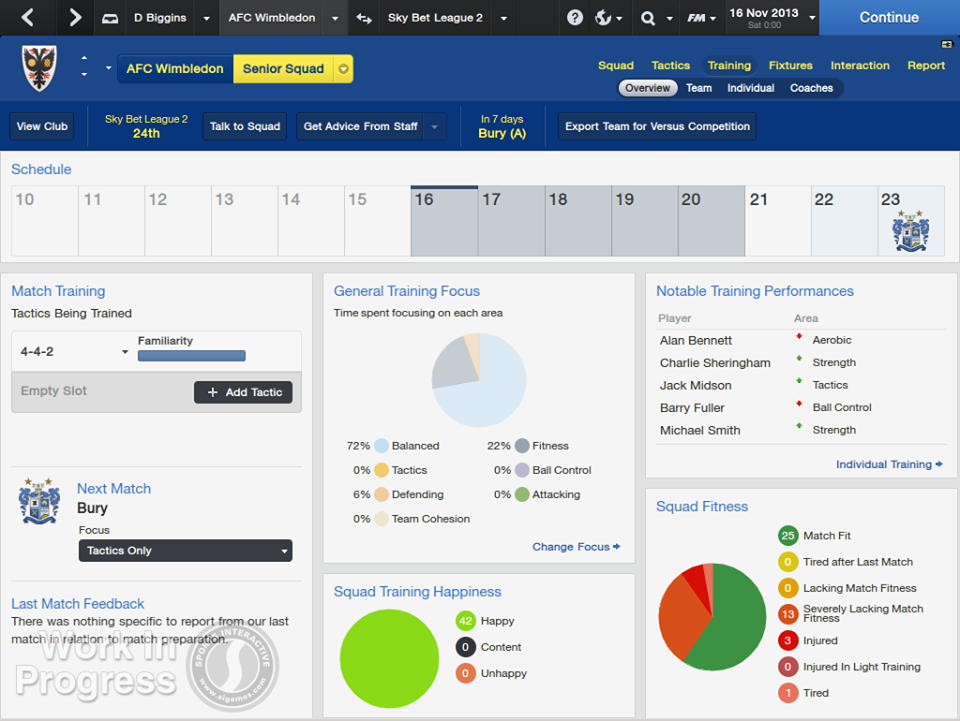
Task: Click the forward navigation arrow
Action: [75, 18]
